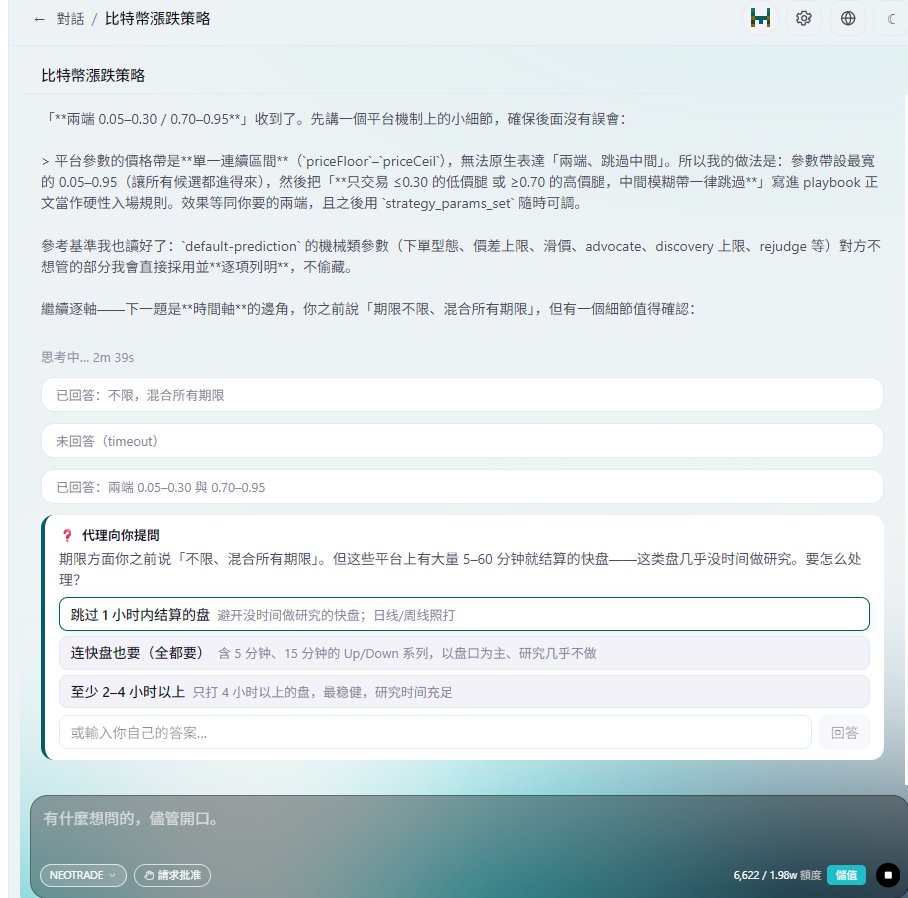Select option 连快盘也要（全都要）
The image size is (908, 898).
(x=464, y=653)
